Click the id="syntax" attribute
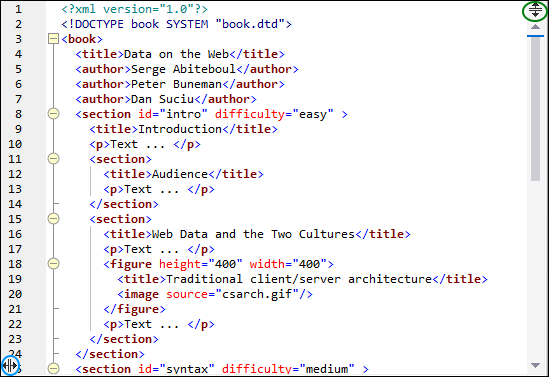This screenshot has width=549, height=377. 176,369
